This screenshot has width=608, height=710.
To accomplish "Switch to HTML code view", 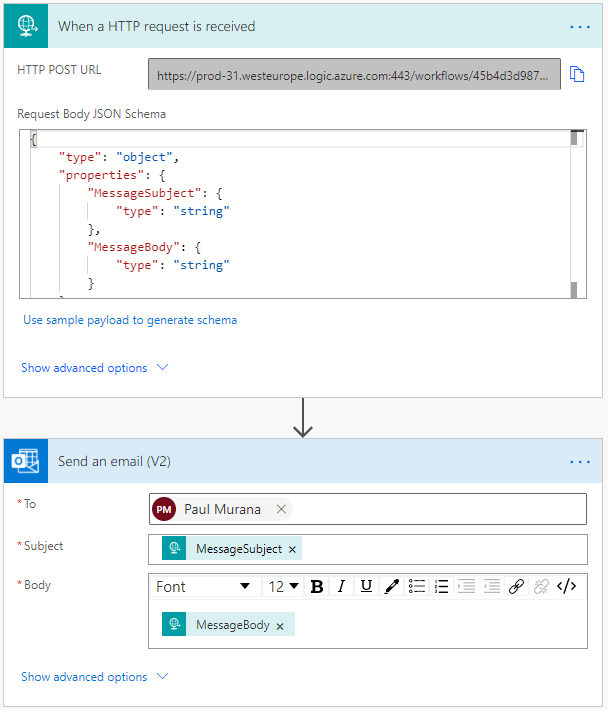I will click(x=566, y=586).
